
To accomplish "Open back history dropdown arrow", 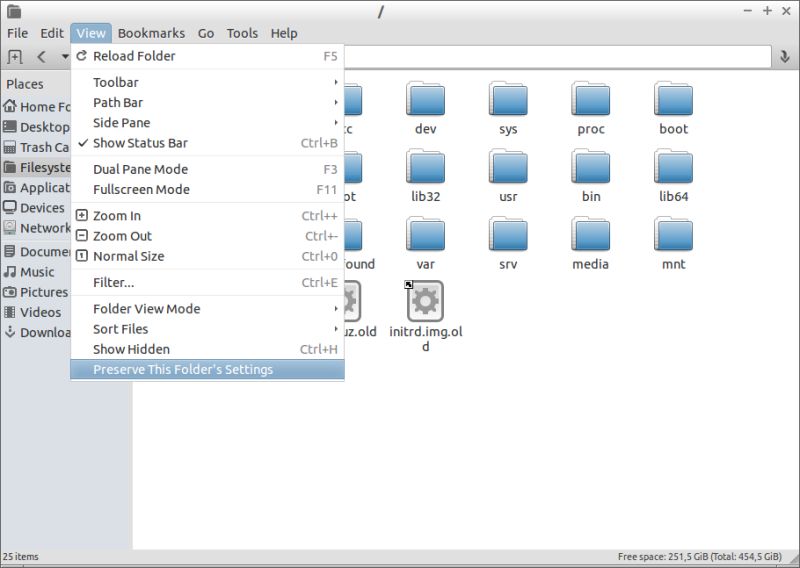I will 65,57.
